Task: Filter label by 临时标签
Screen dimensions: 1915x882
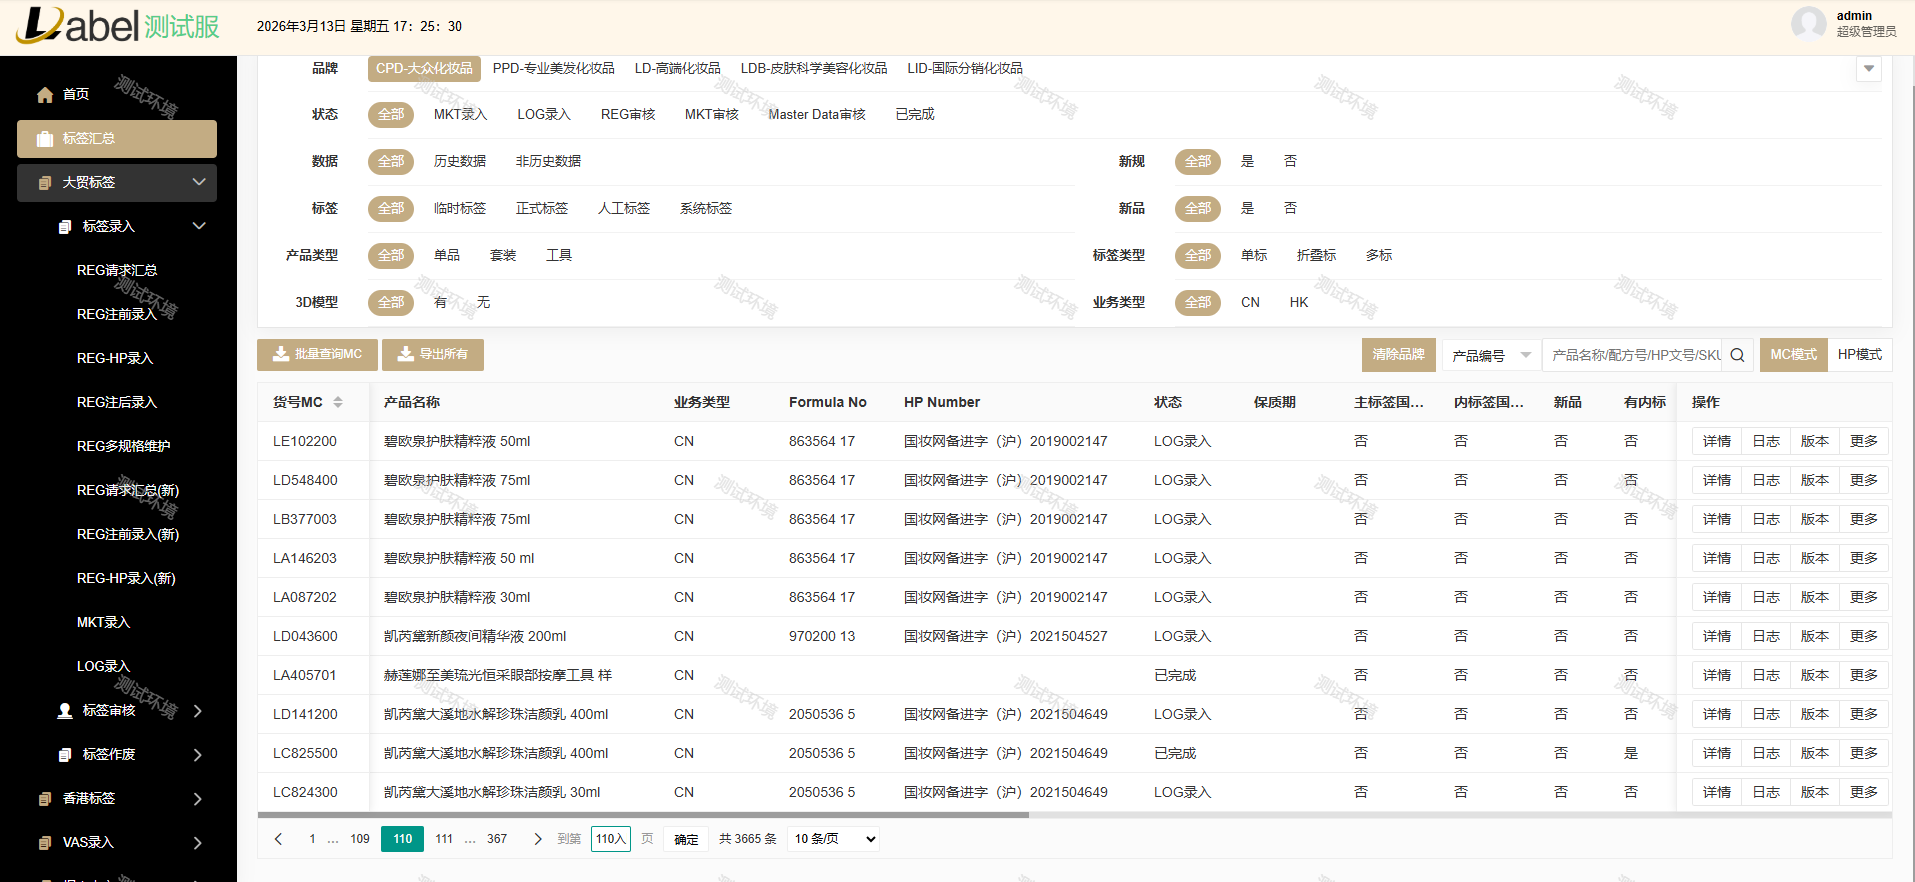Action: click(x=459, y=208)
